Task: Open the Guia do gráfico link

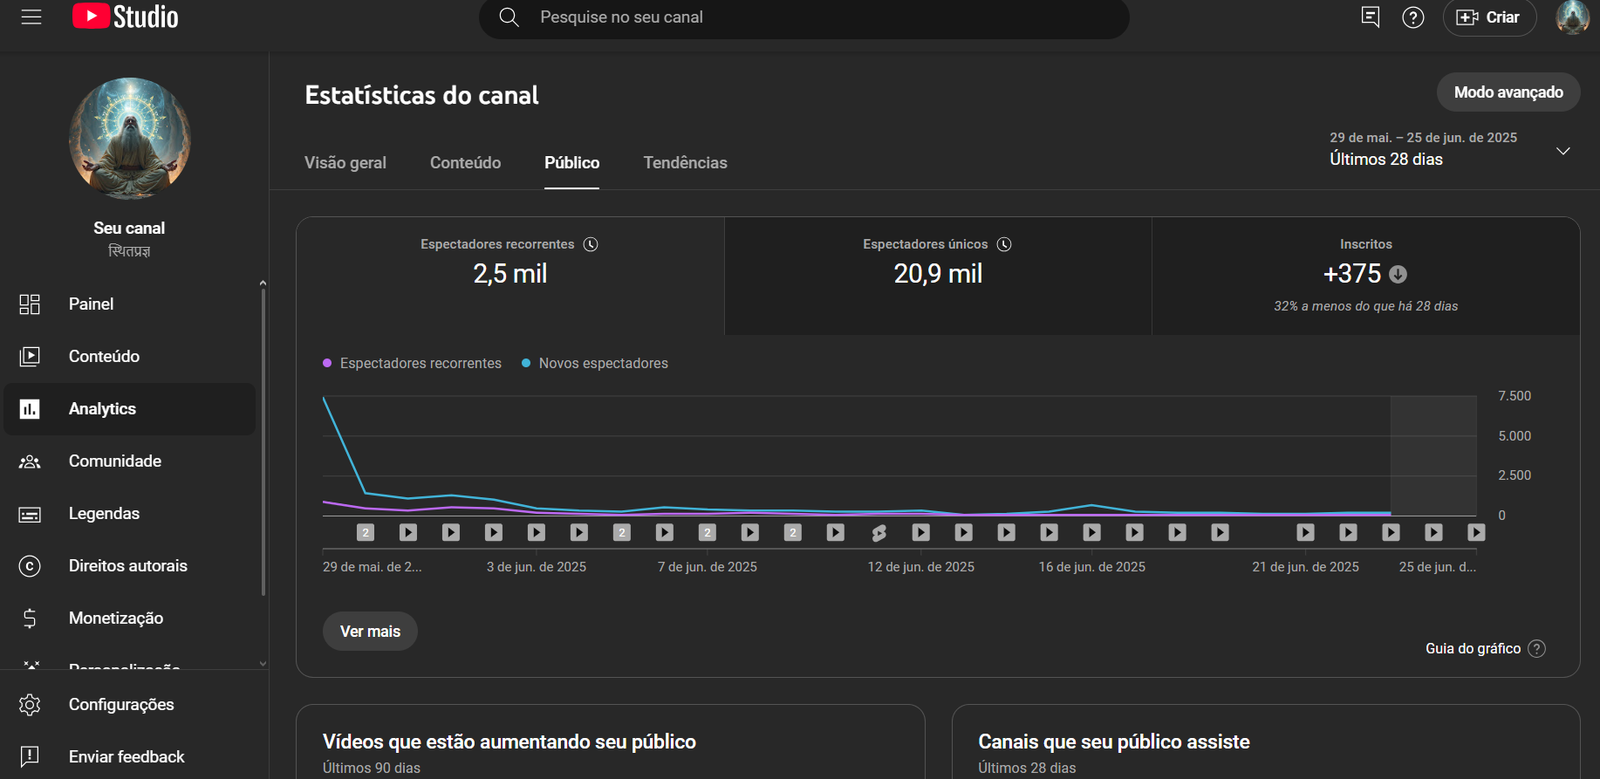Action: click(x=1473, y=649)
